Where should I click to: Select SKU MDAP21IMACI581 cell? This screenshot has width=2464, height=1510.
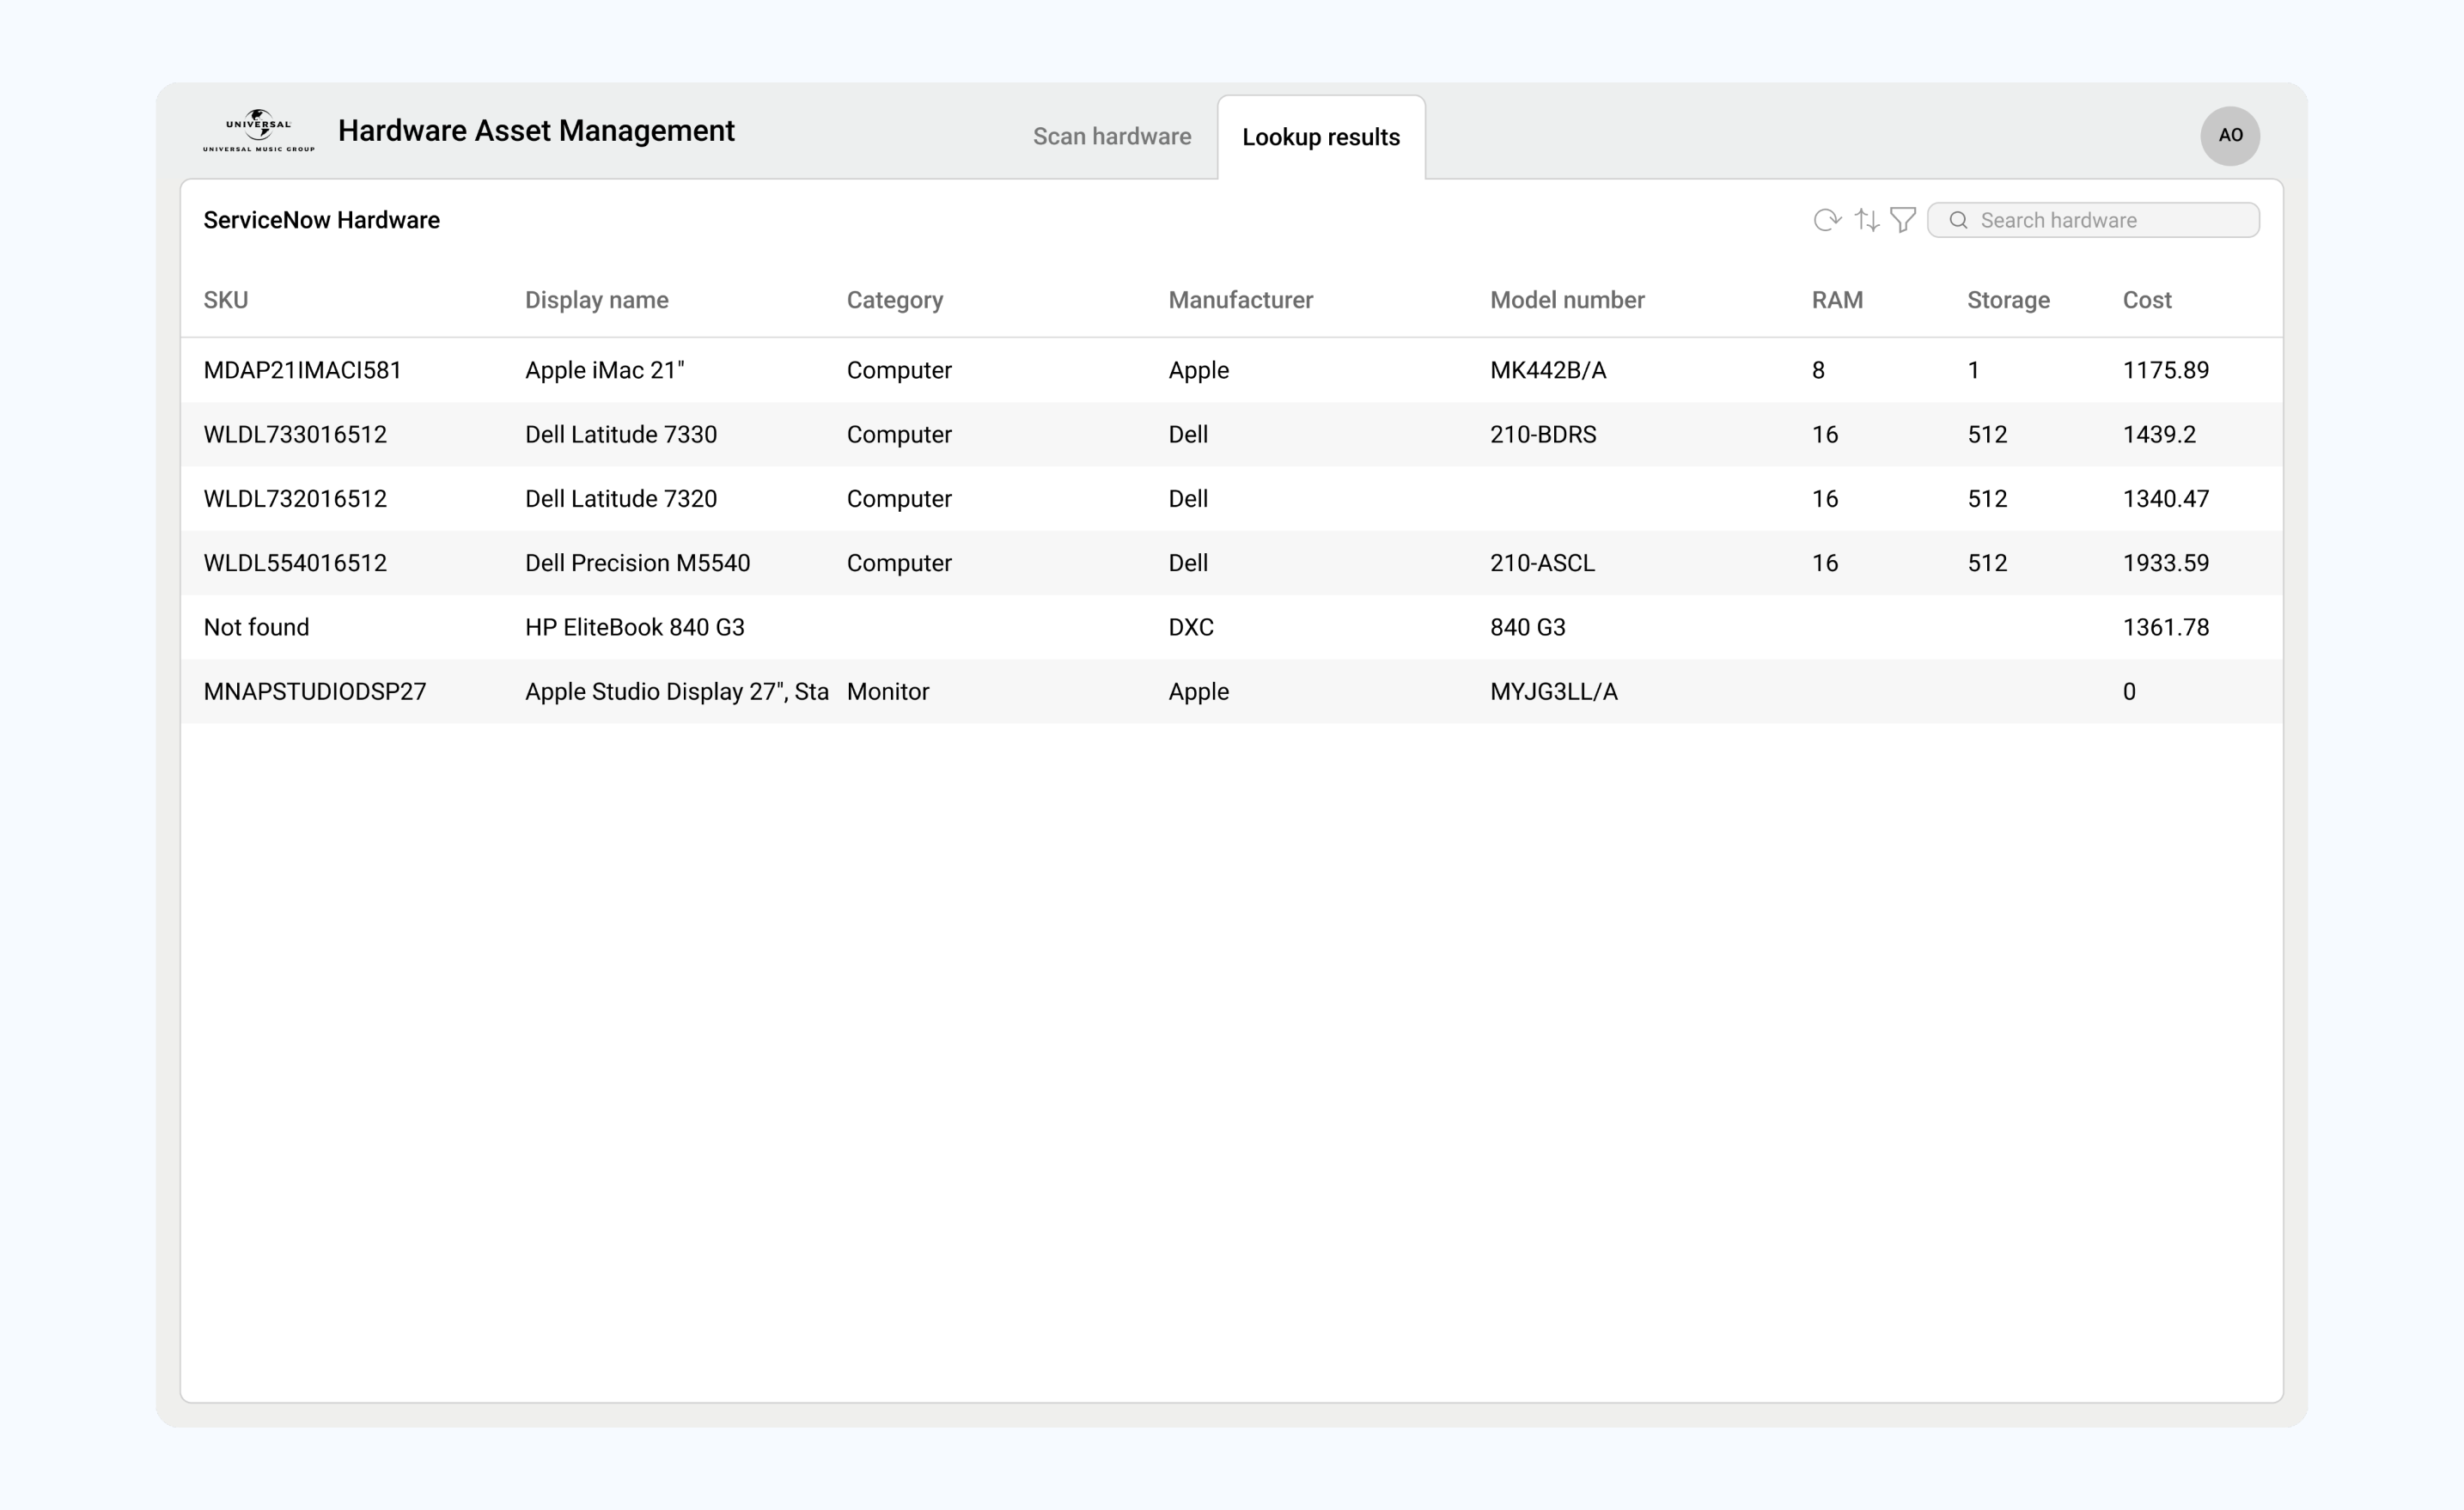pos(302,370)
